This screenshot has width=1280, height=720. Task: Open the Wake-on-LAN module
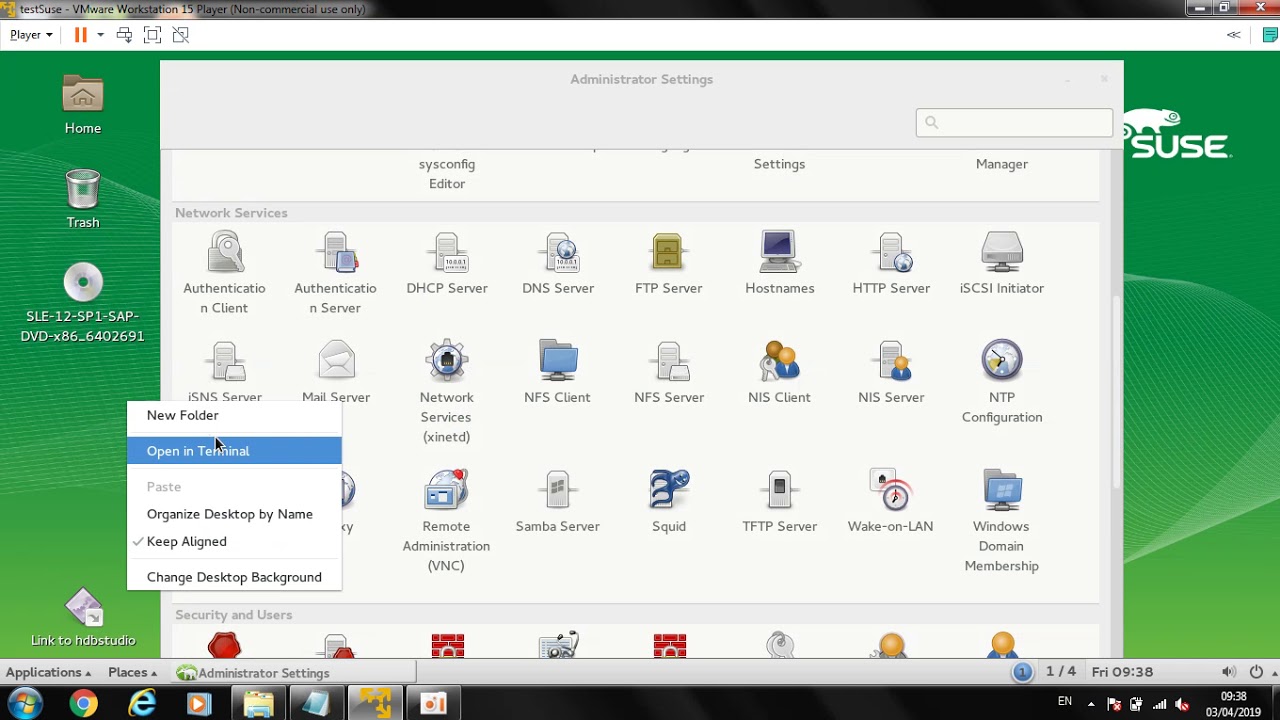[x=890, y=501]
